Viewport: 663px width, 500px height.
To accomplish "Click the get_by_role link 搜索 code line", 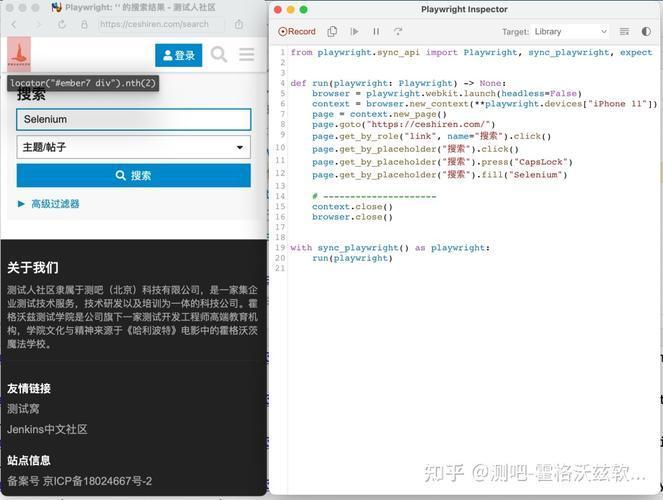I will 431,136.
